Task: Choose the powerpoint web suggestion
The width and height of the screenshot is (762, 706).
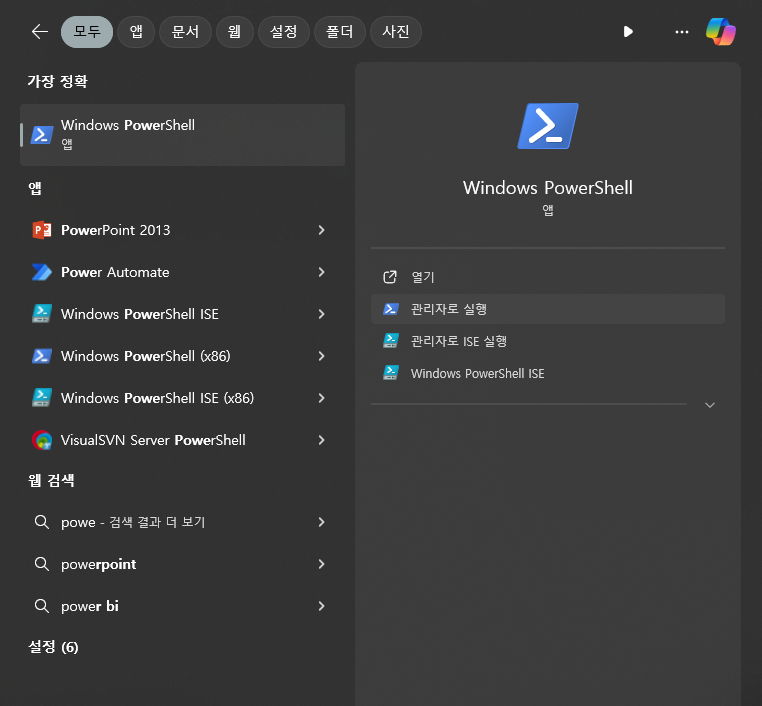Action: tap(98, 564)
